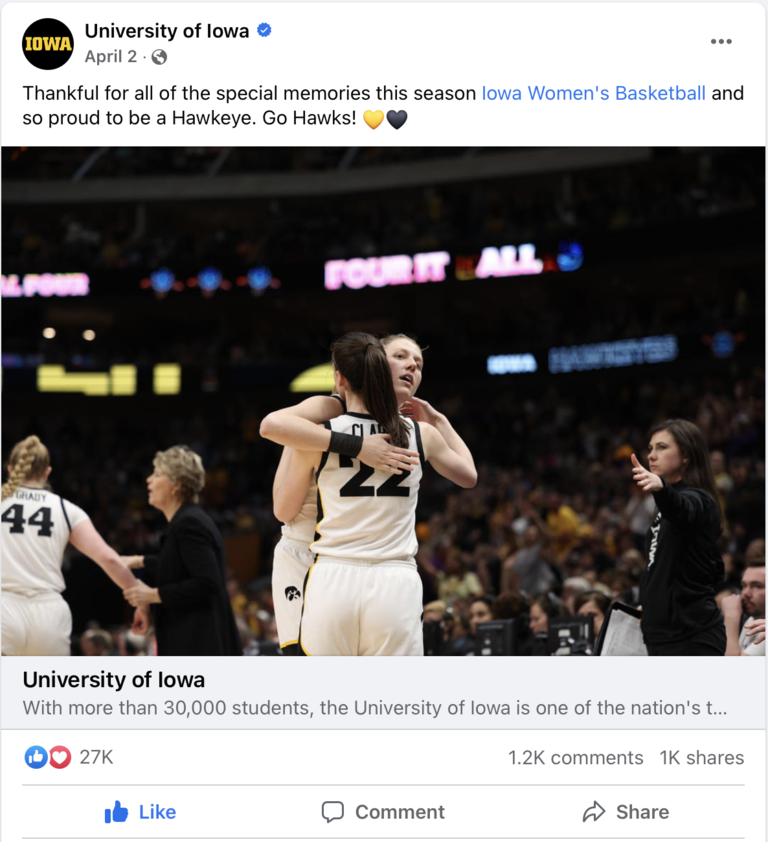View the 1K shares list
This screenshot has height=842, width=768.
click(701, 758)
